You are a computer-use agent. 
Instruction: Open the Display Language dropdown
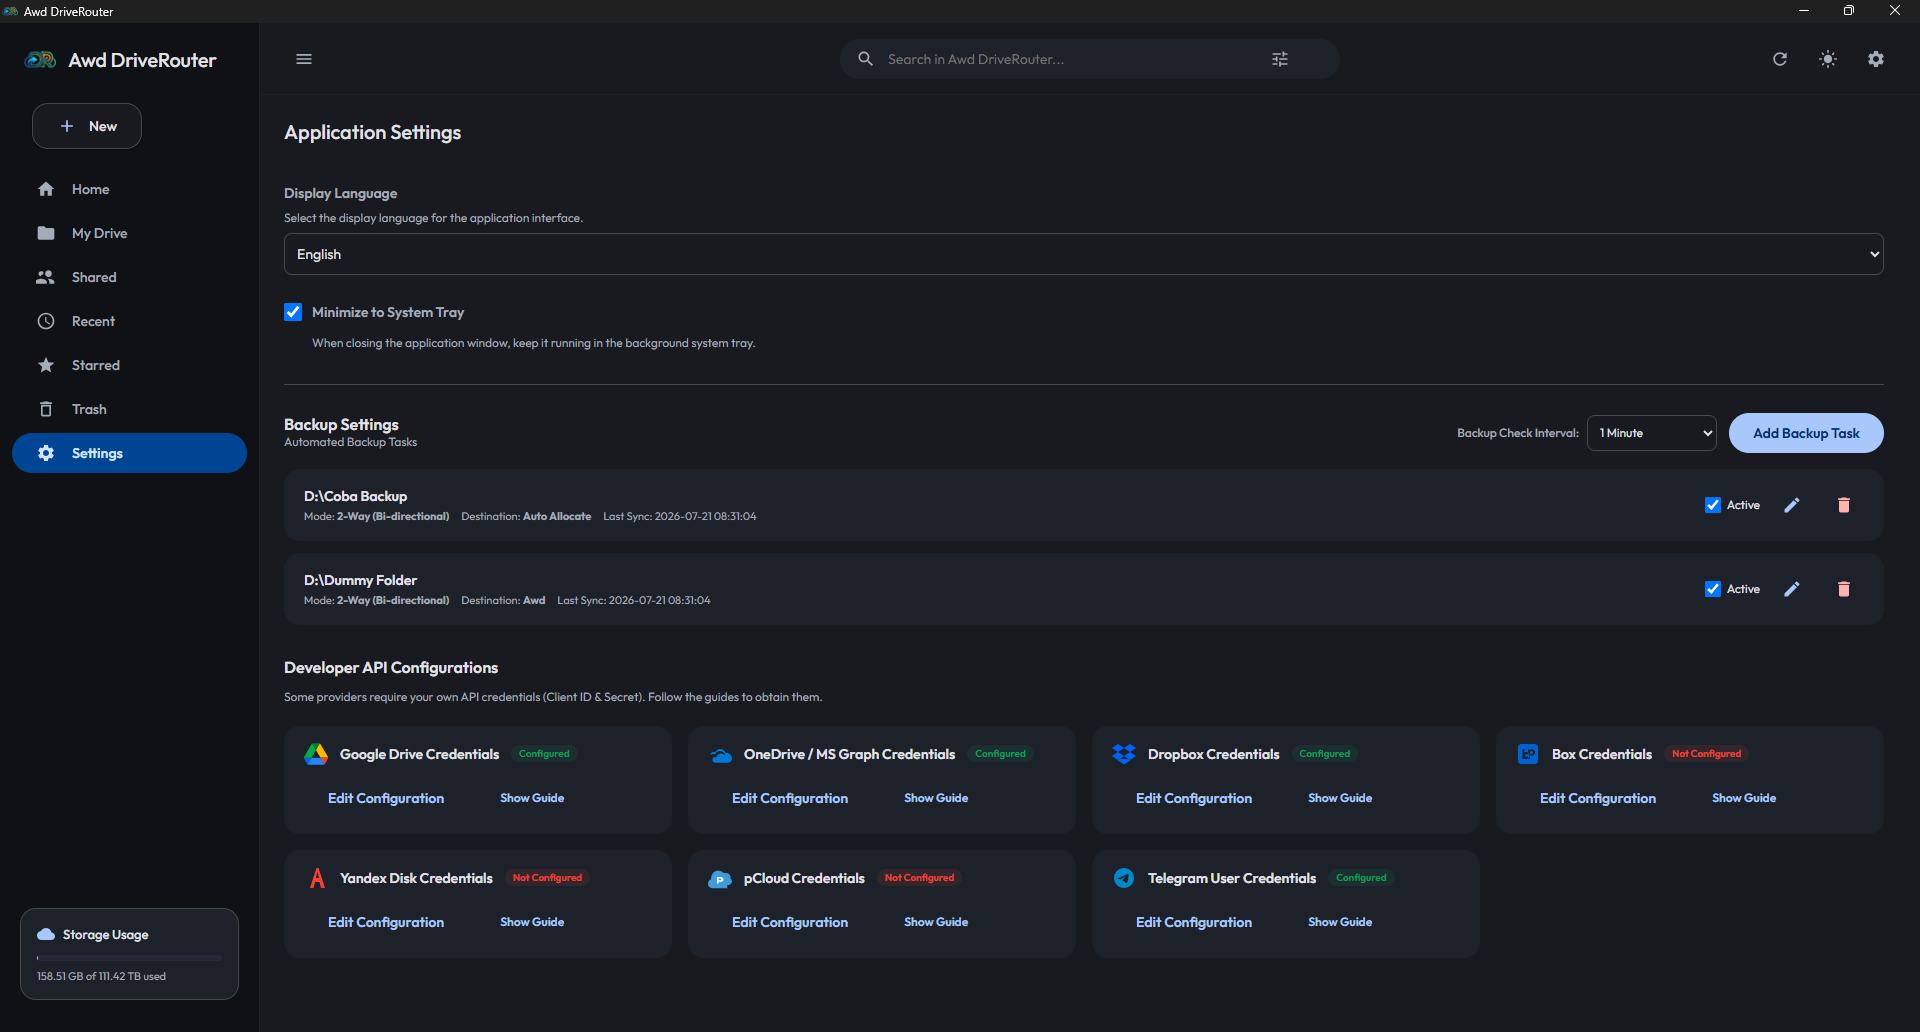[1084, 254]
